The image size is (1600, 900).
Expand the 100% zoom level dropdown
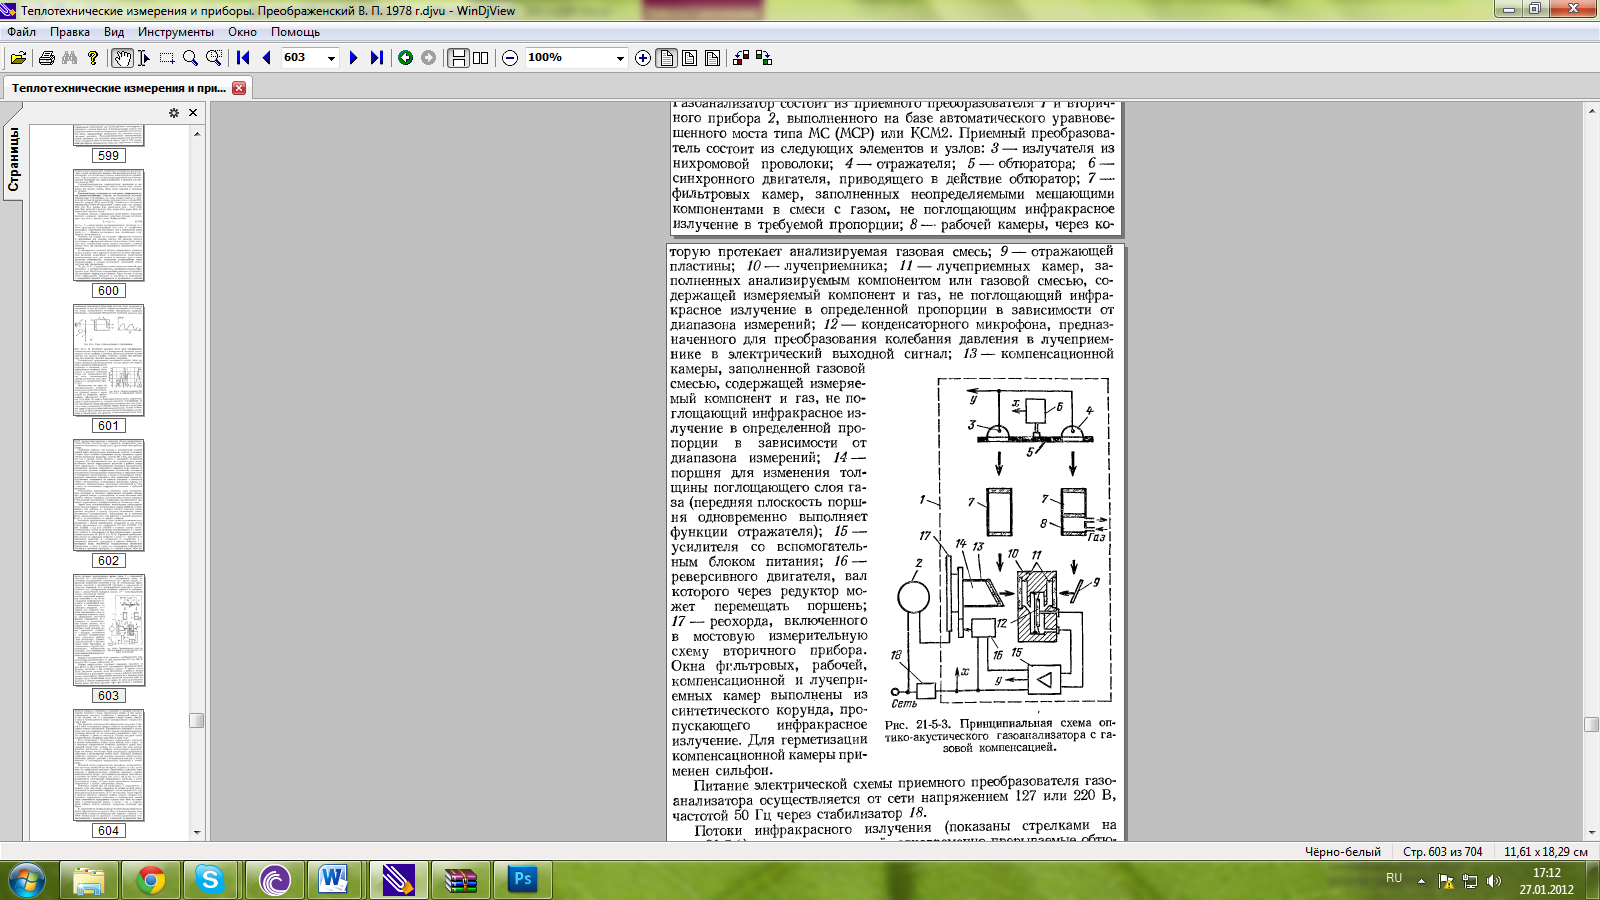point(620,58)
